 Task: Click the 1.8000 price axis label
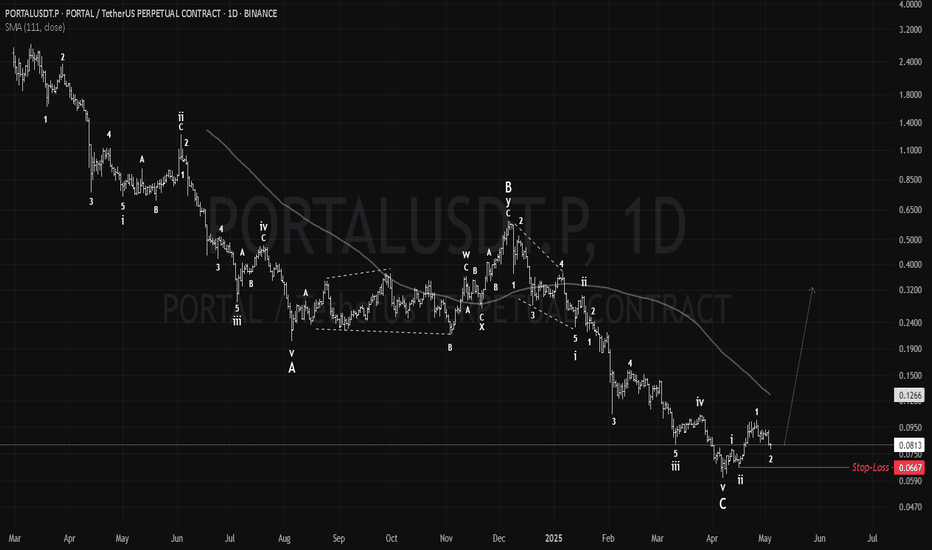pos(910,95)
